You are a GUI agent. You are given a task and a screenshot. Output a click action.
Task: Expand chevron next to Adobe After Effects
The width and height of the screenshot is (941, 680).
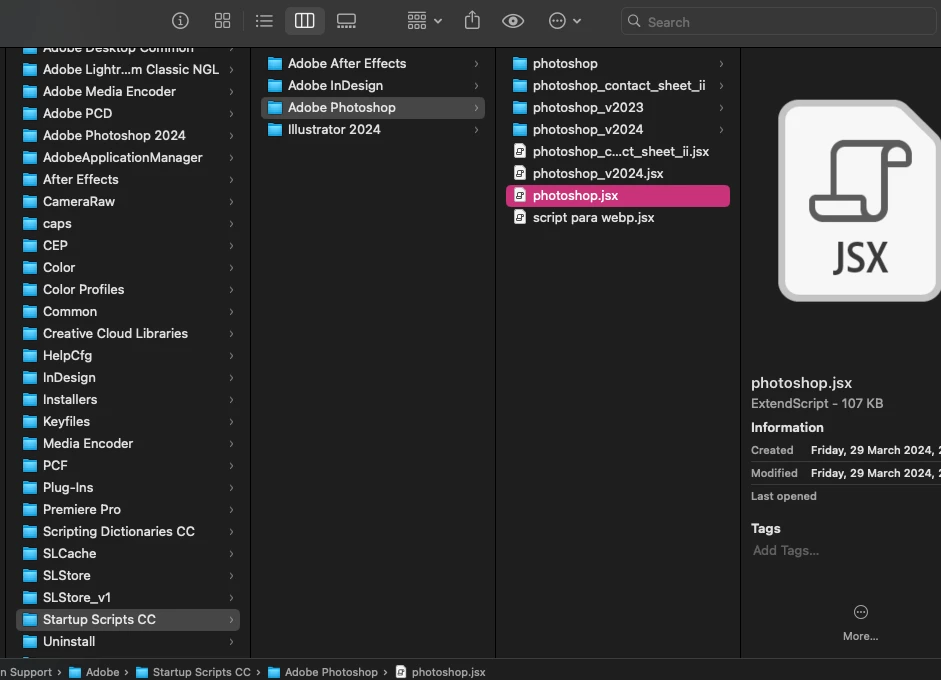point(476,64)
